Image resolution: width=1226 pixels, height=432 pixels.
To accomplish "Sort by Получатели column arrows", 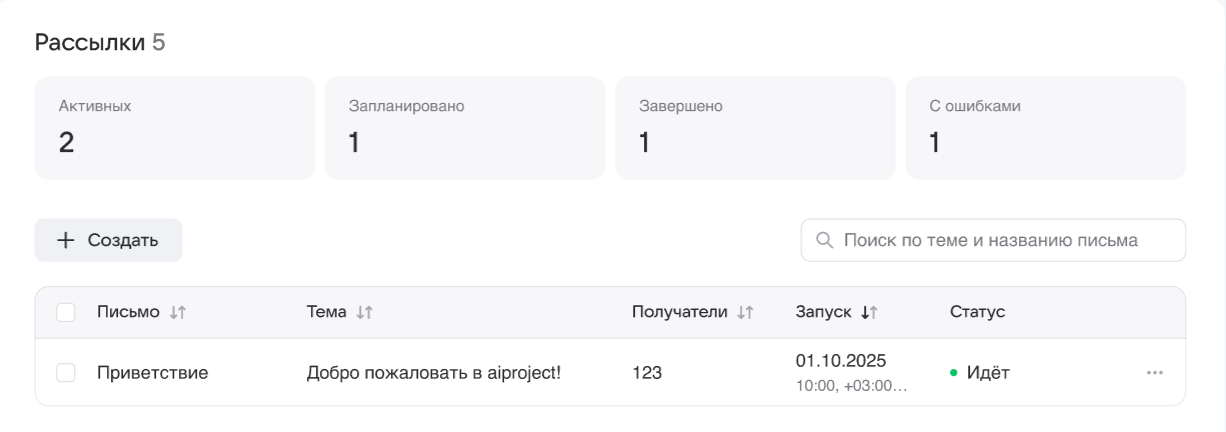I will 745,313.
